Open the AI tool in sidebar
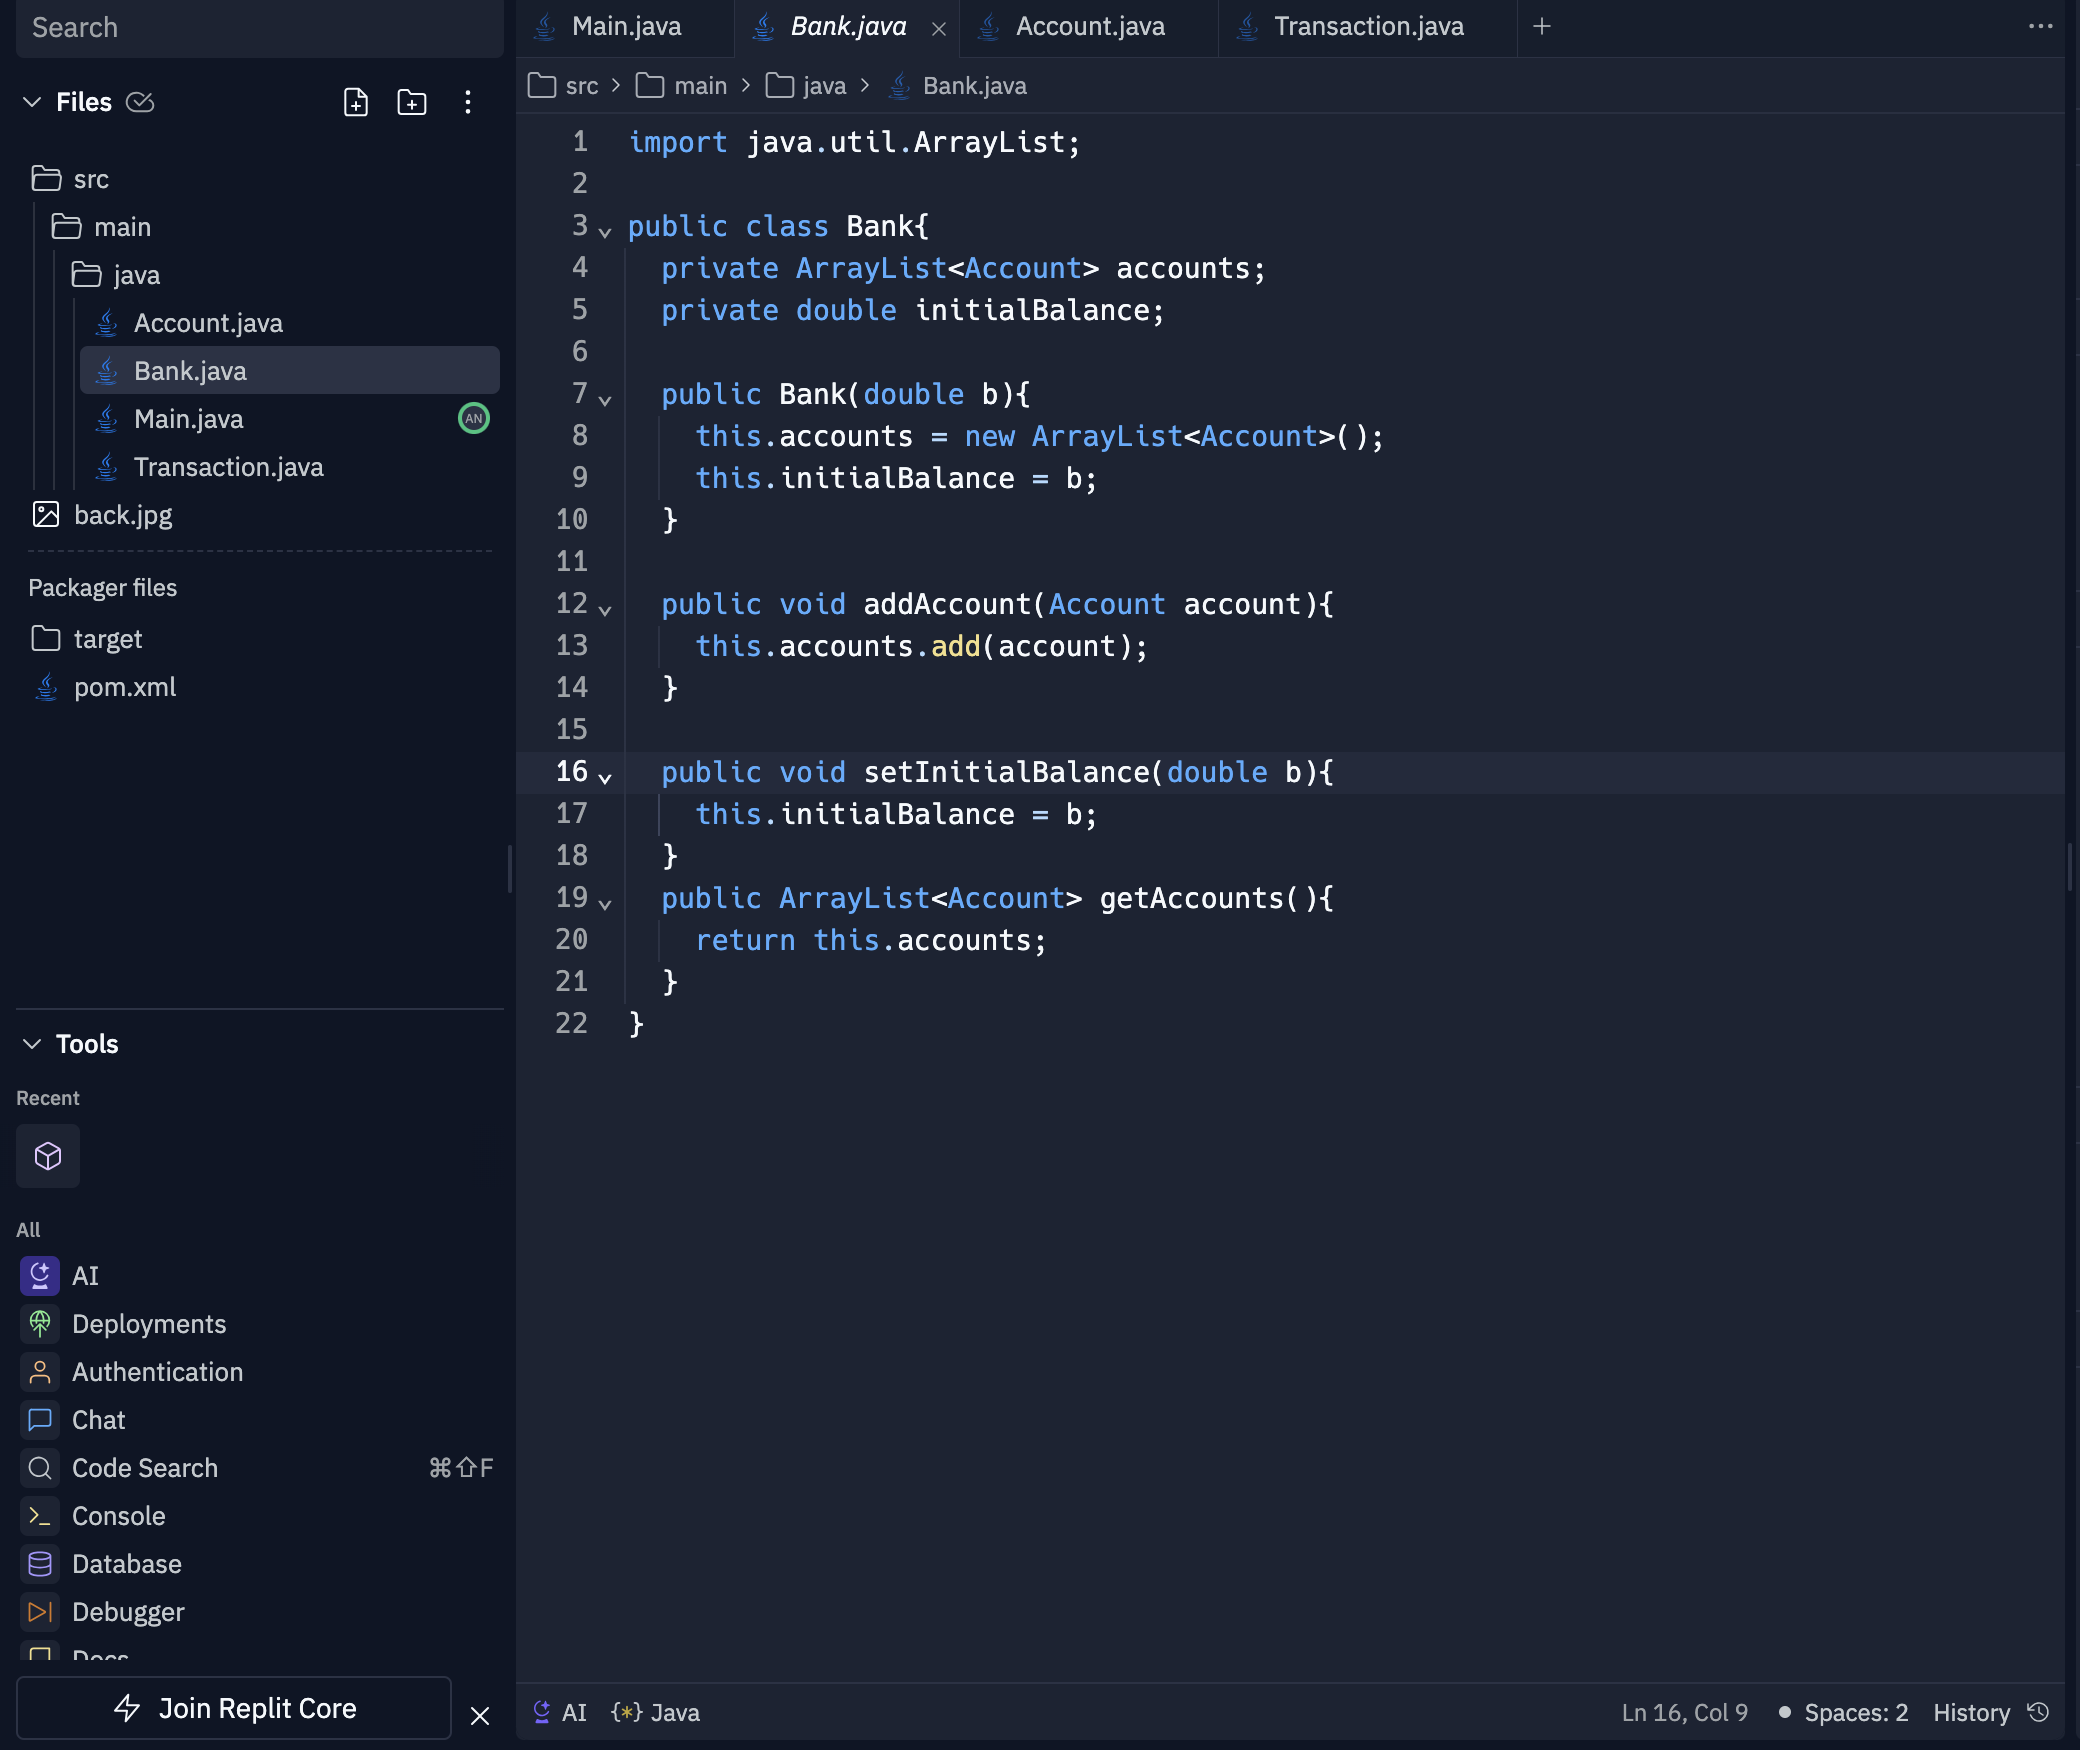Image resolution: width=2080 pixels, height=1750 pixels. click(x=85, y=1276)
